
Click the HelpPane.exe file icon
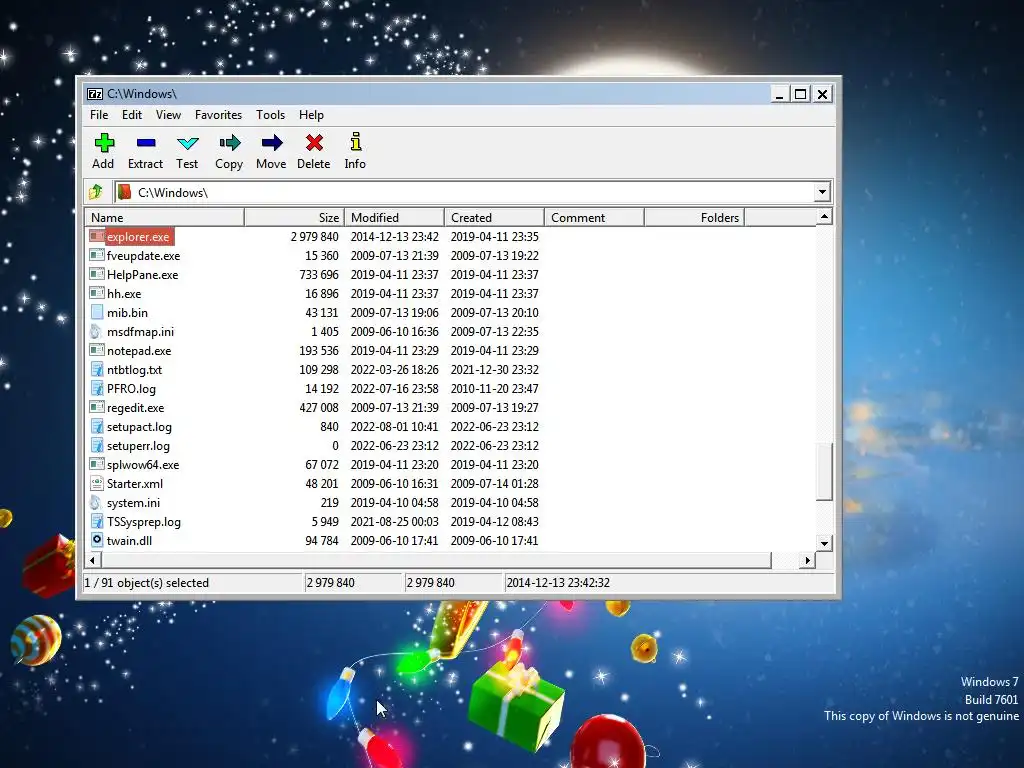click(x=97, y=274)
